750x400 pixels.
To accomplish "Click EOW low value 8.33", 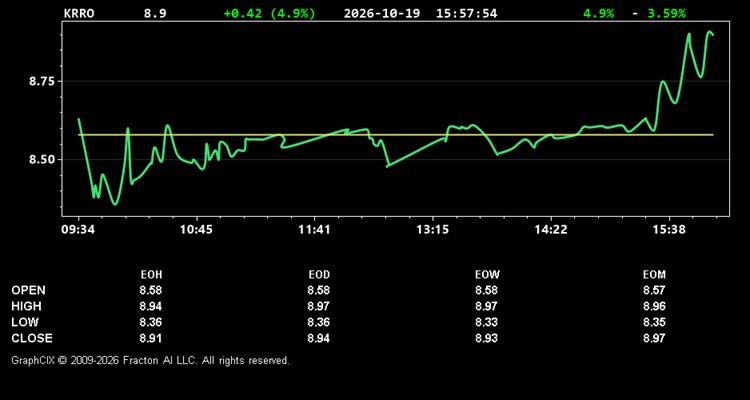I will [486, 322].
